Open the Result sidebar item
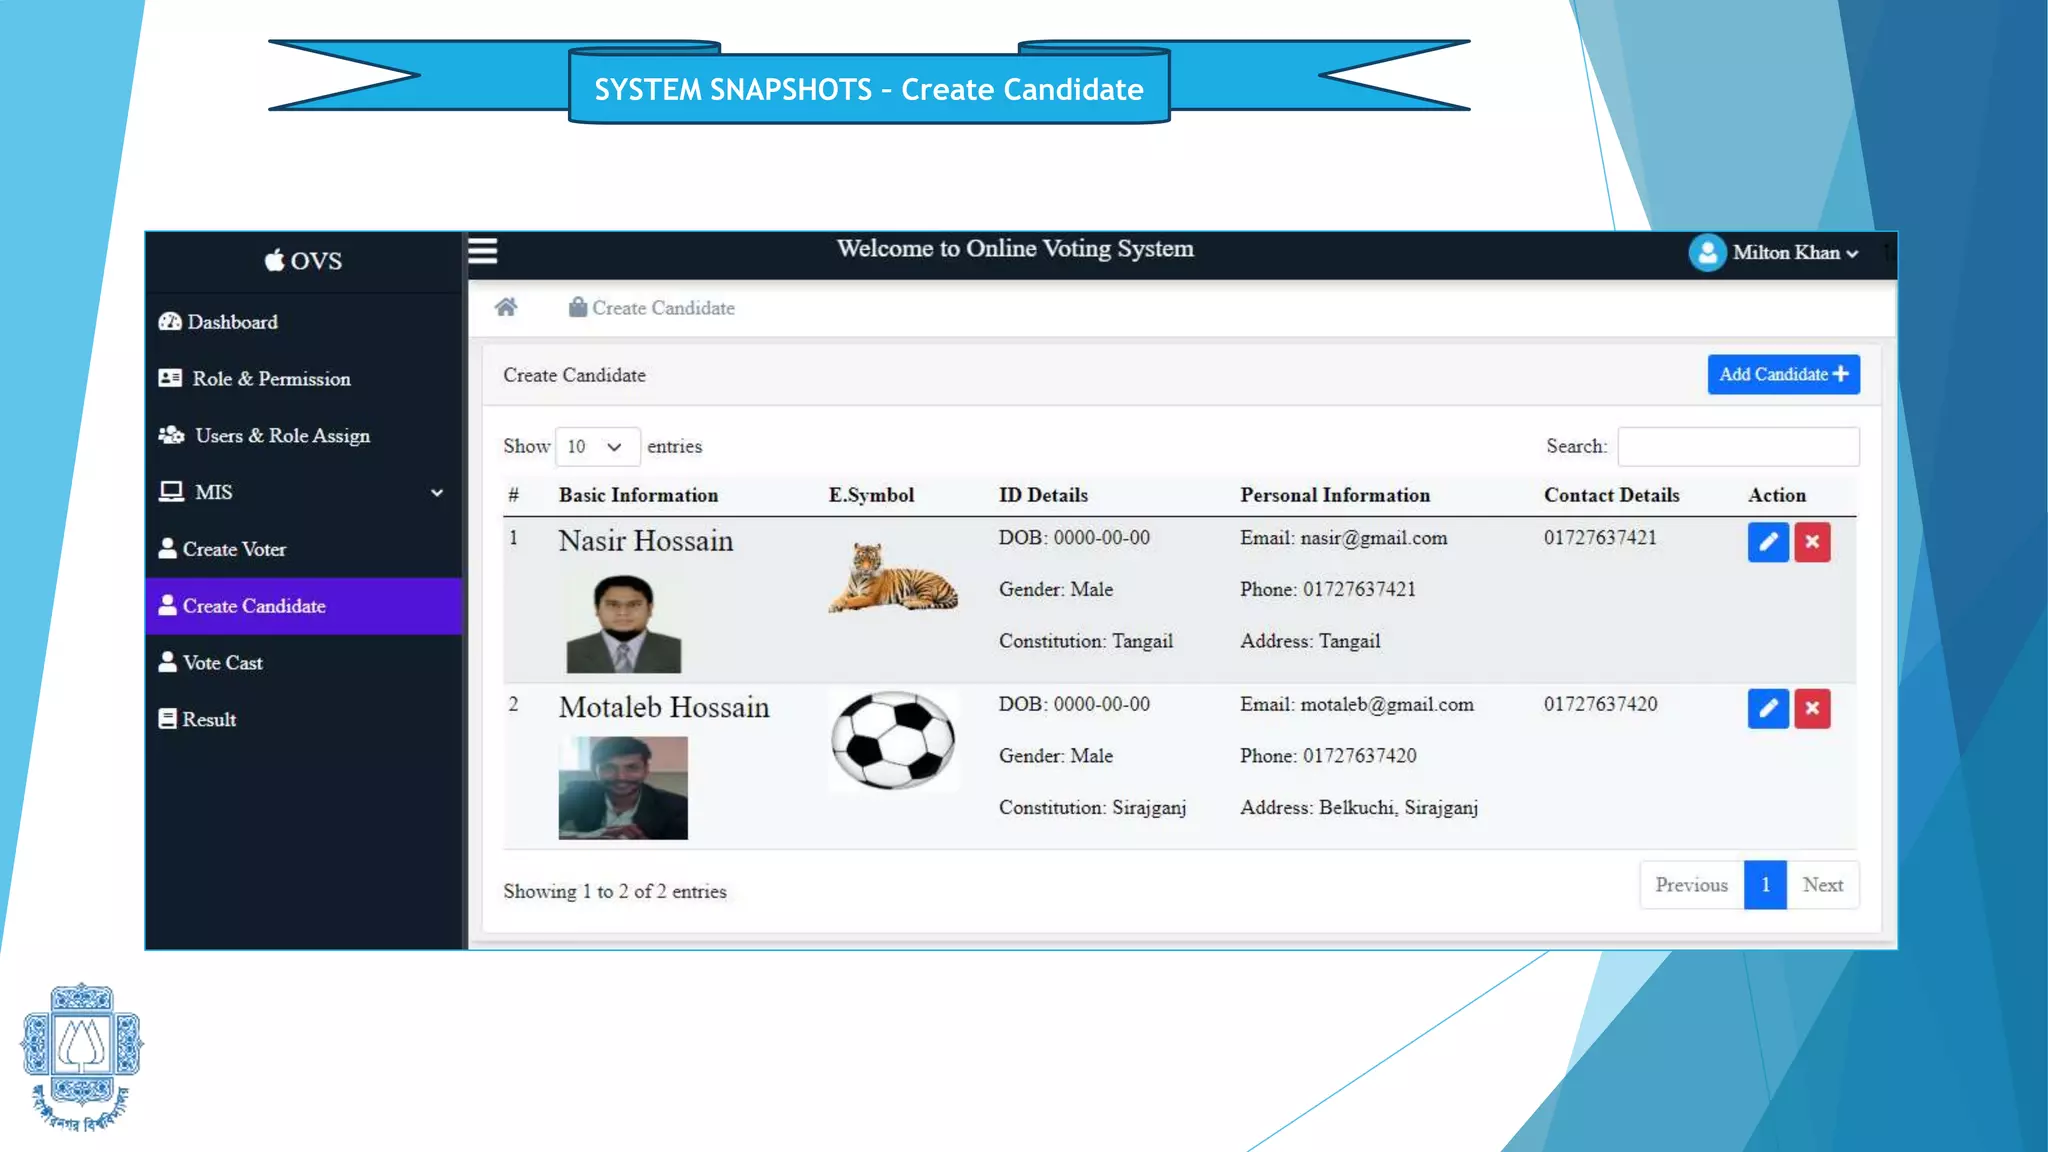The width and height of the screenshot is (2048, 1152). [x=208, y=720]
